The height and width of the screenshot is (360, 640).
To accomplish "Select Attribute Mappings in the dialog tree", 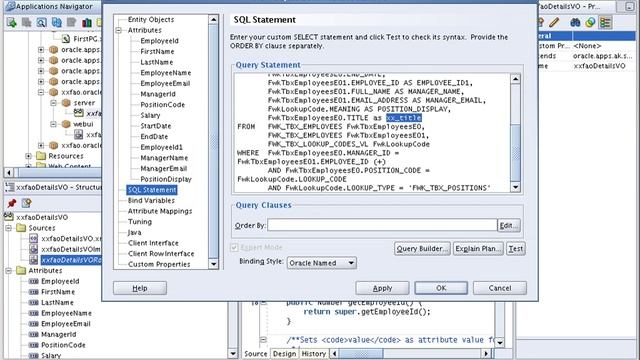I will point(160,211).
